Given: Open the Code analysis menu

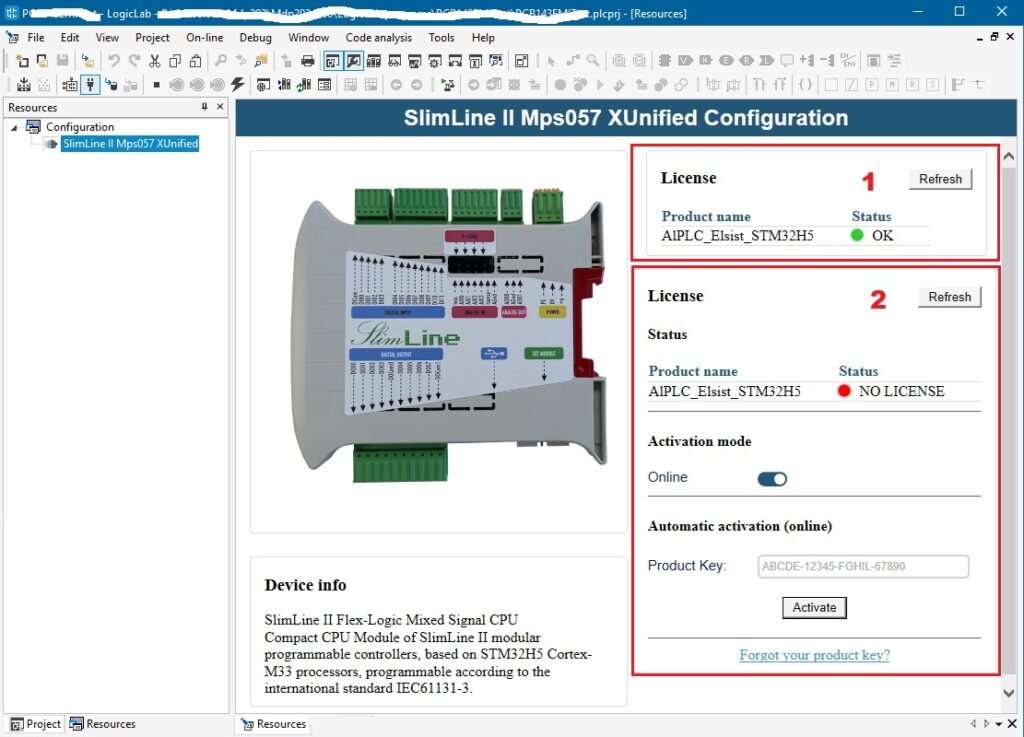Looking at the screenshot, I should 379,37.
